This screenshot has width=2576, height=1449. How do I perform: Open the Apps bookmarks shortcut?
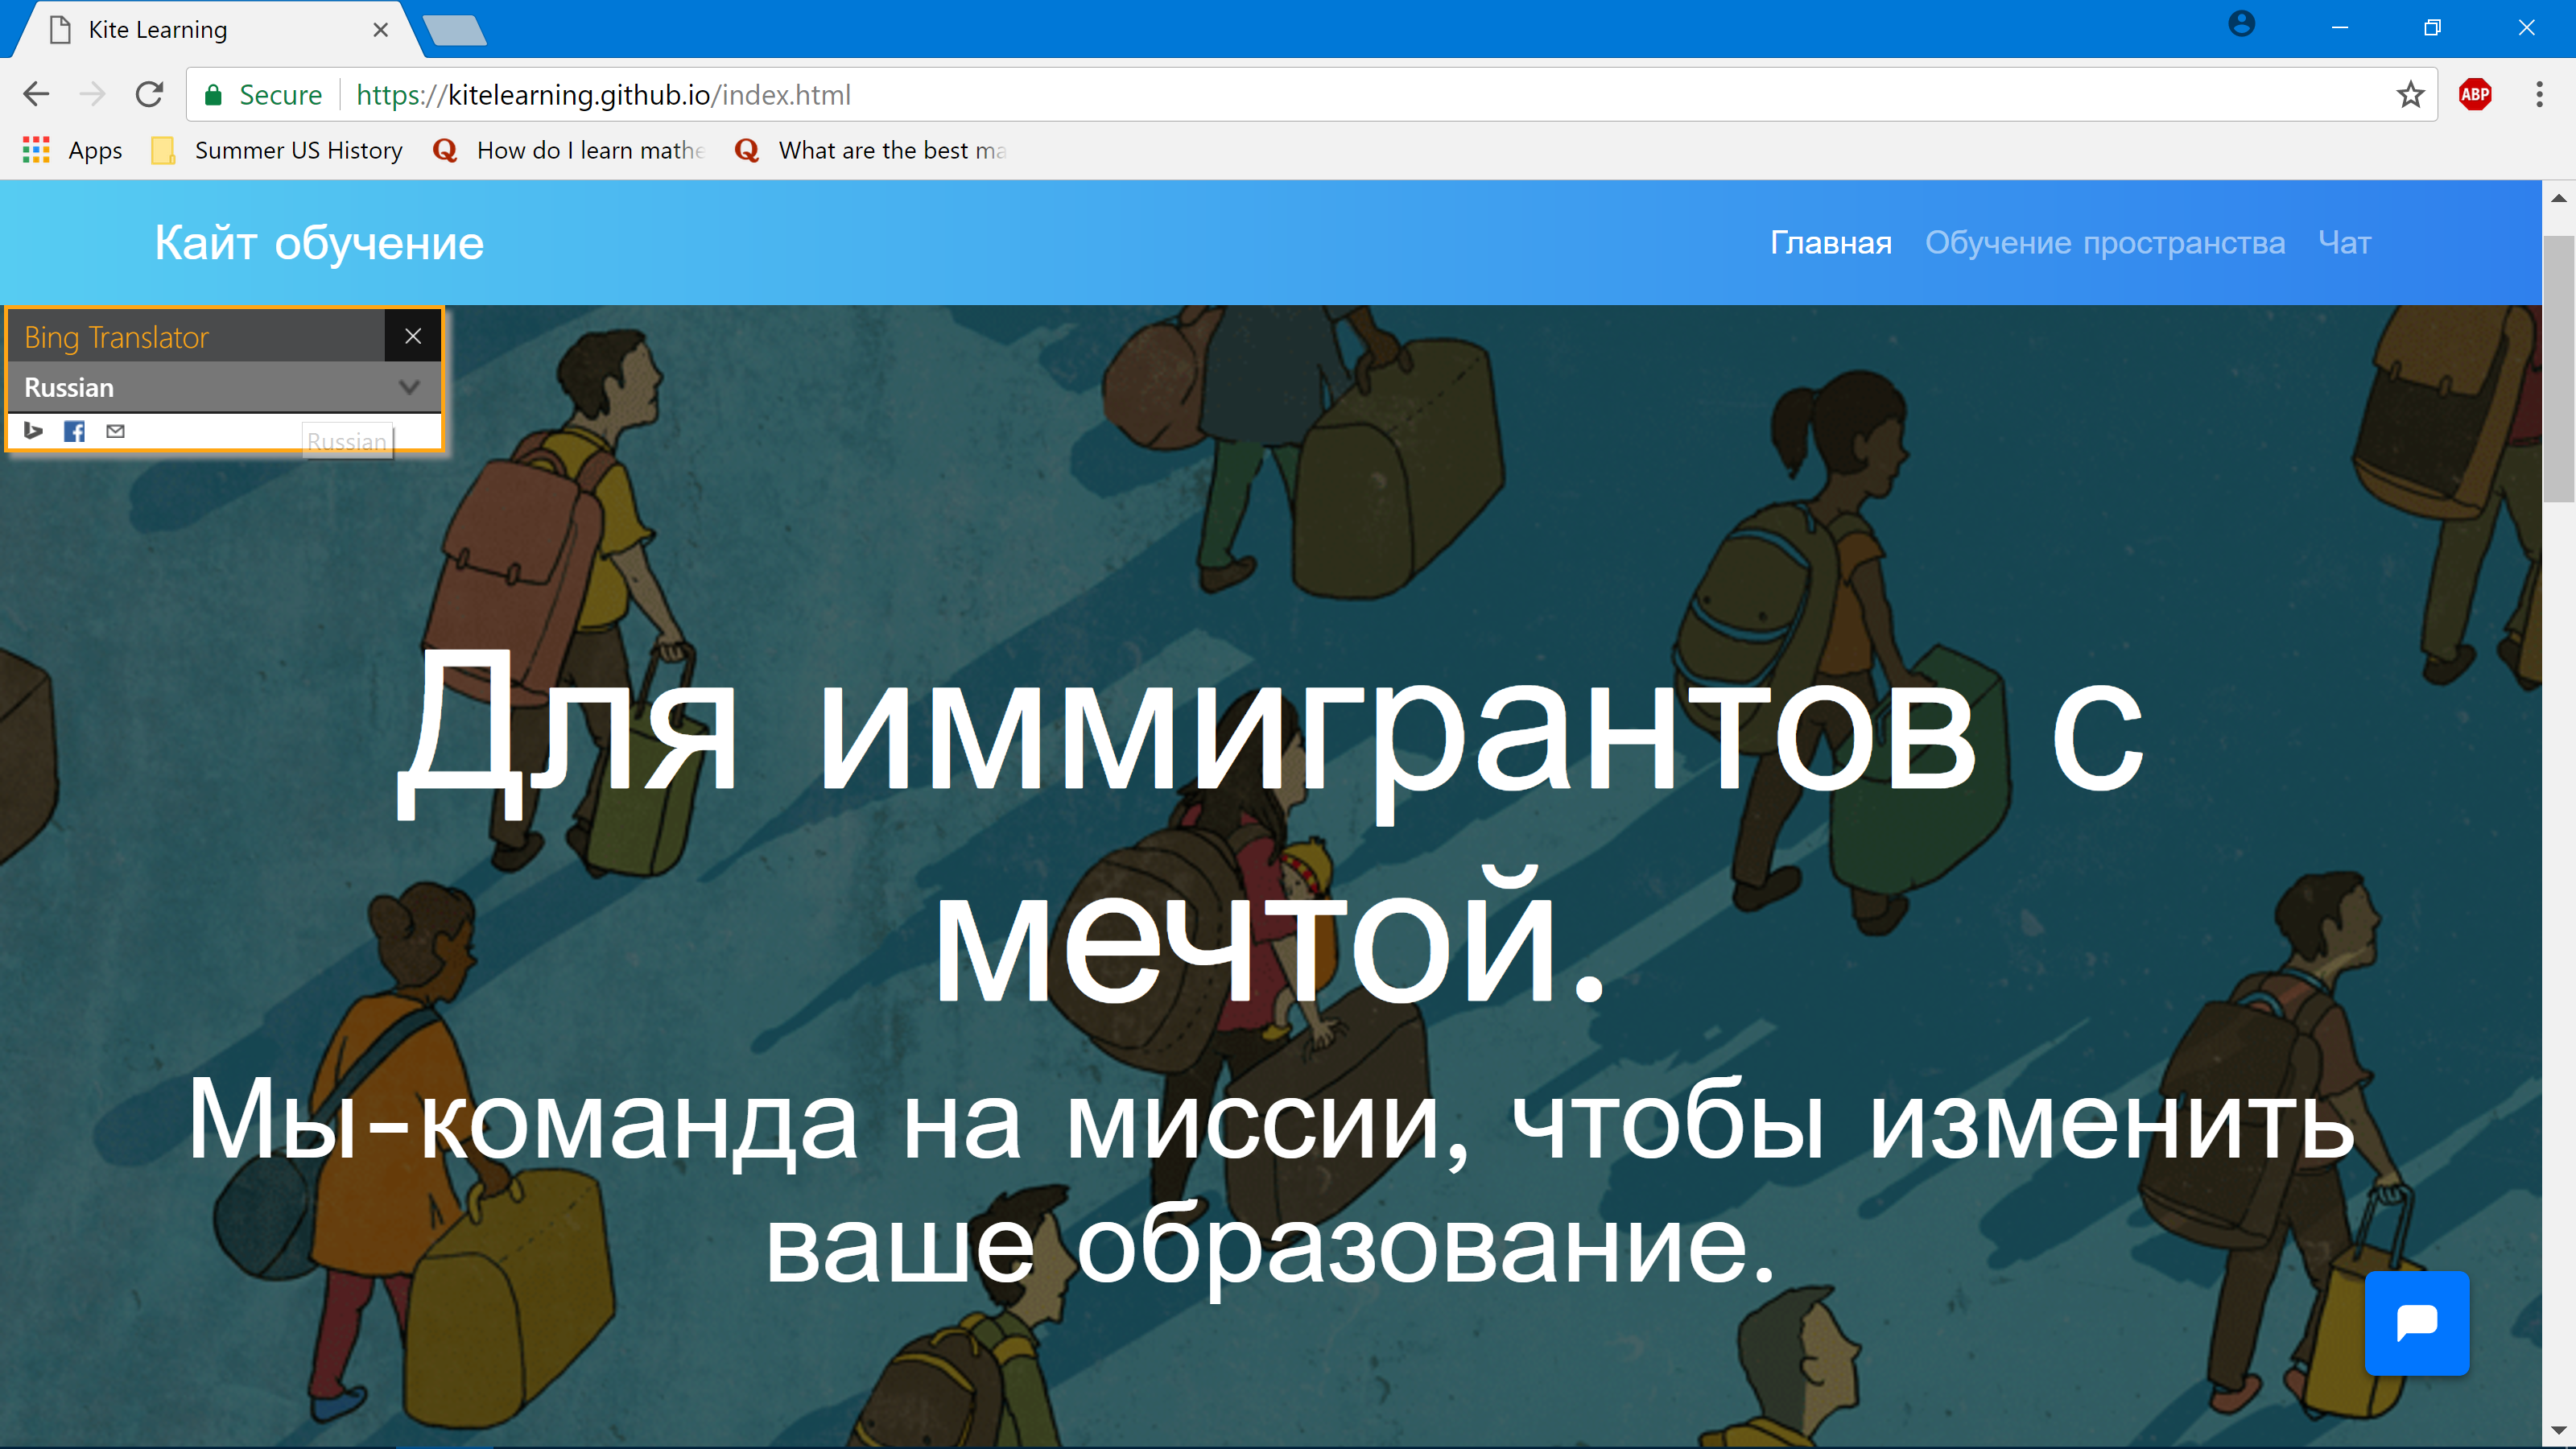point(72,150)
